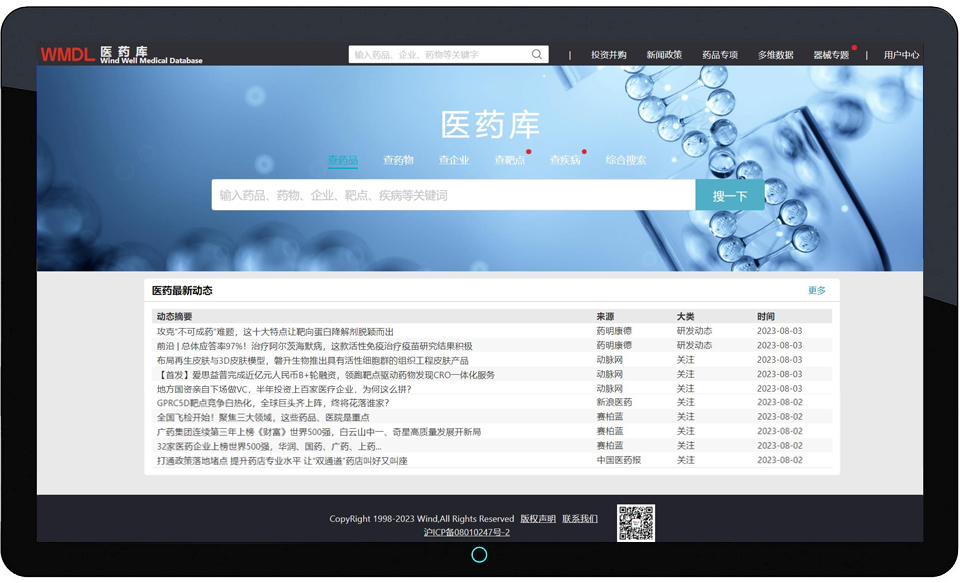
Task: Open the 投资并购 menu
Action: 608,55
